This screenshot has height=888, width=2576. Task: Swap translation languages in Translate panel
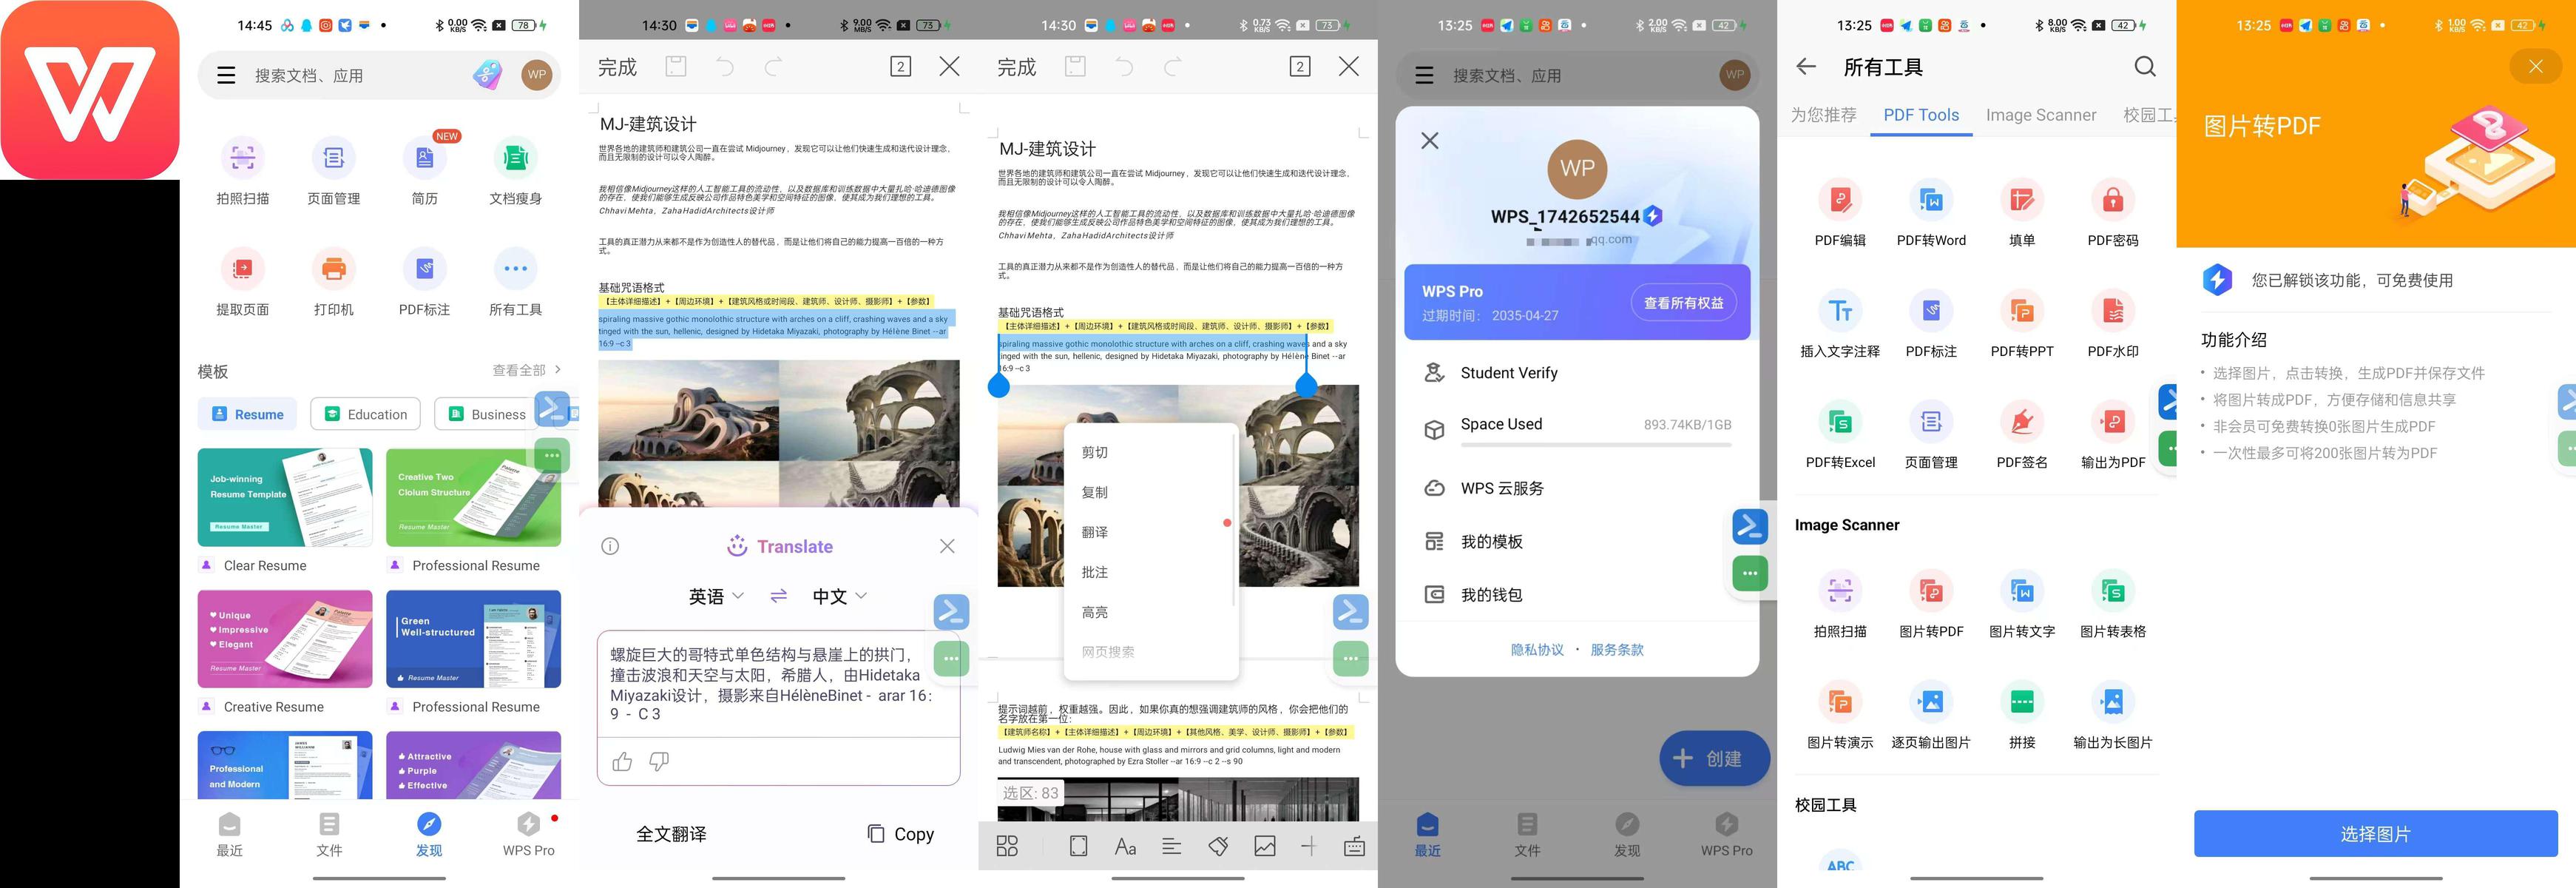pyautogui.click(x=778, y=596)
